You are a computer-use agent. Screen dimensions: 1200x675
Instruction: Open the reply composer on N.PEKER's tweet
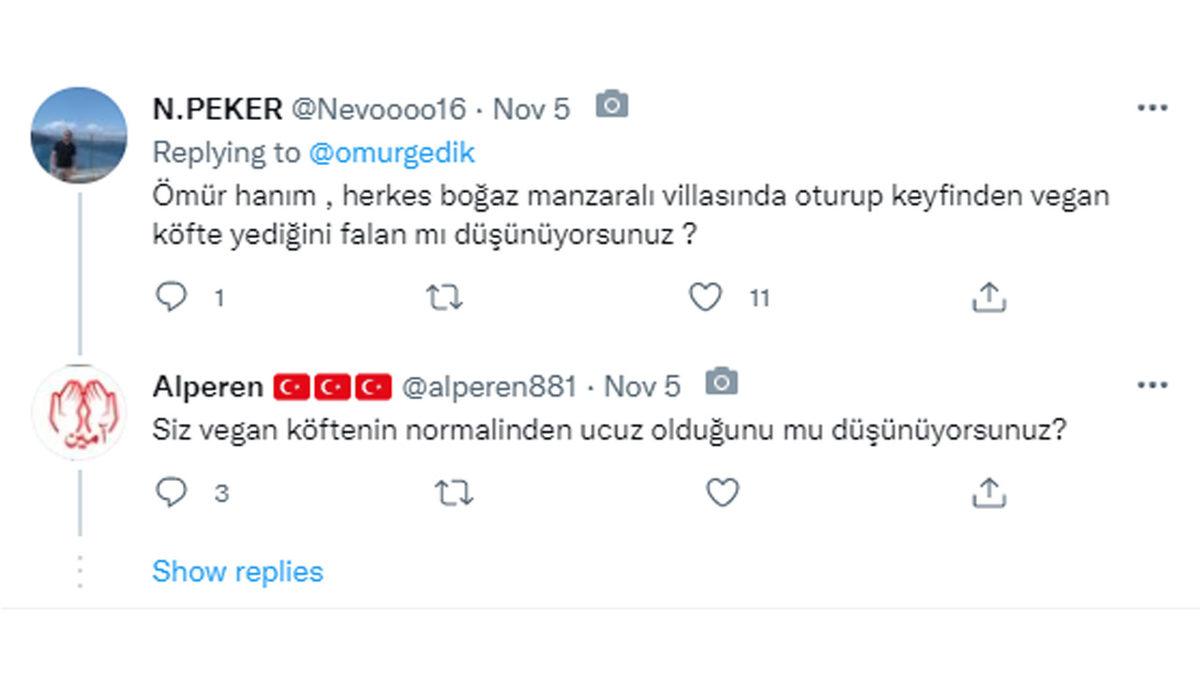172,296
